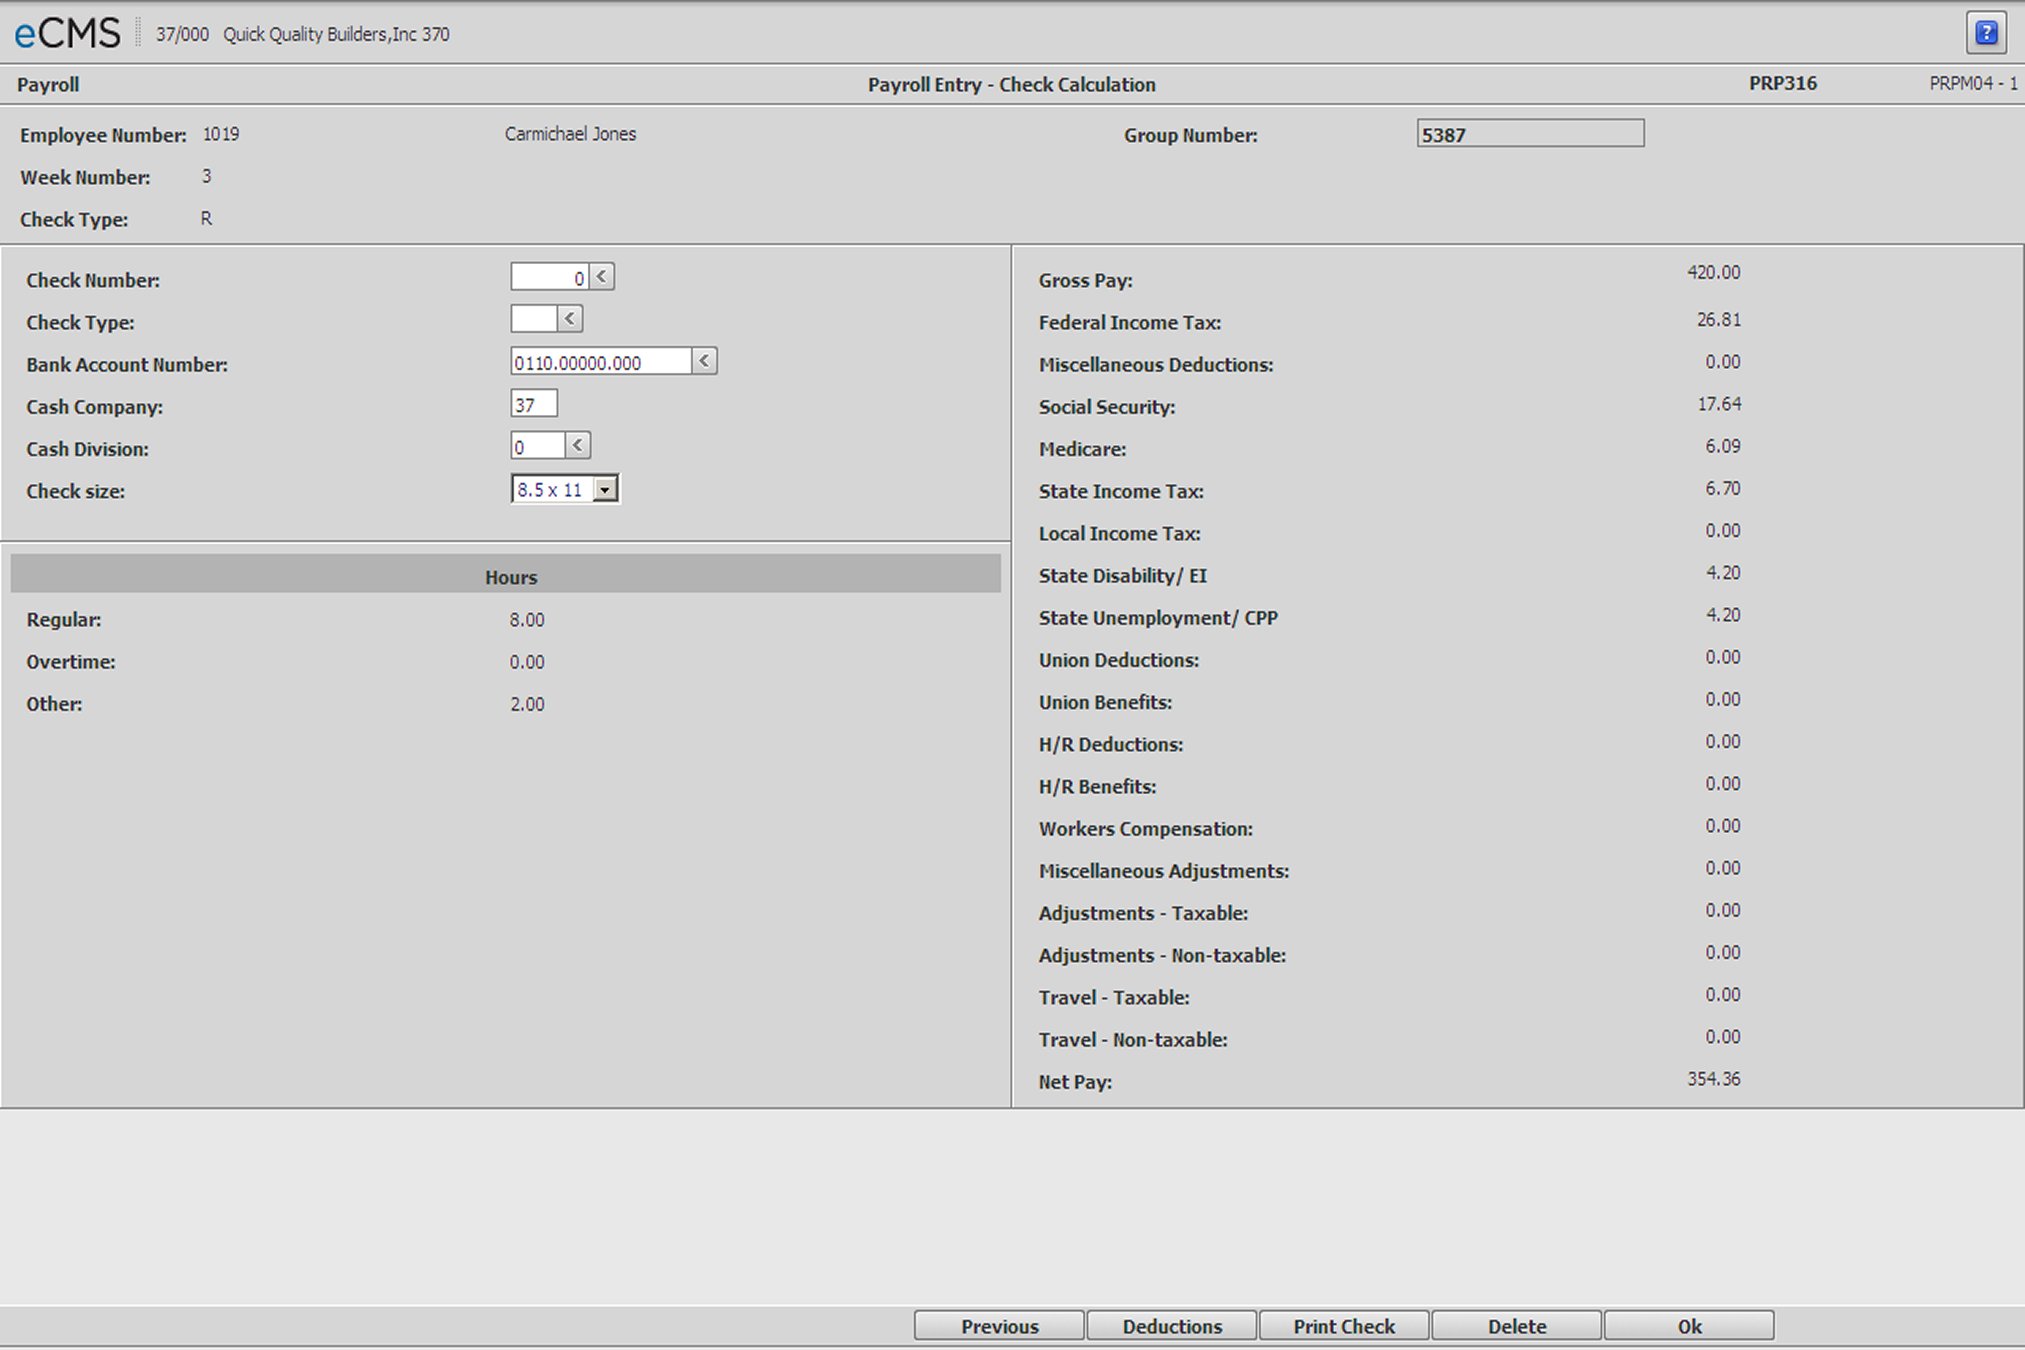Click the 37/000 company code
The height and width of the screenshot is (1350, 2025).
pyautogui.click(x=182, y=34)
